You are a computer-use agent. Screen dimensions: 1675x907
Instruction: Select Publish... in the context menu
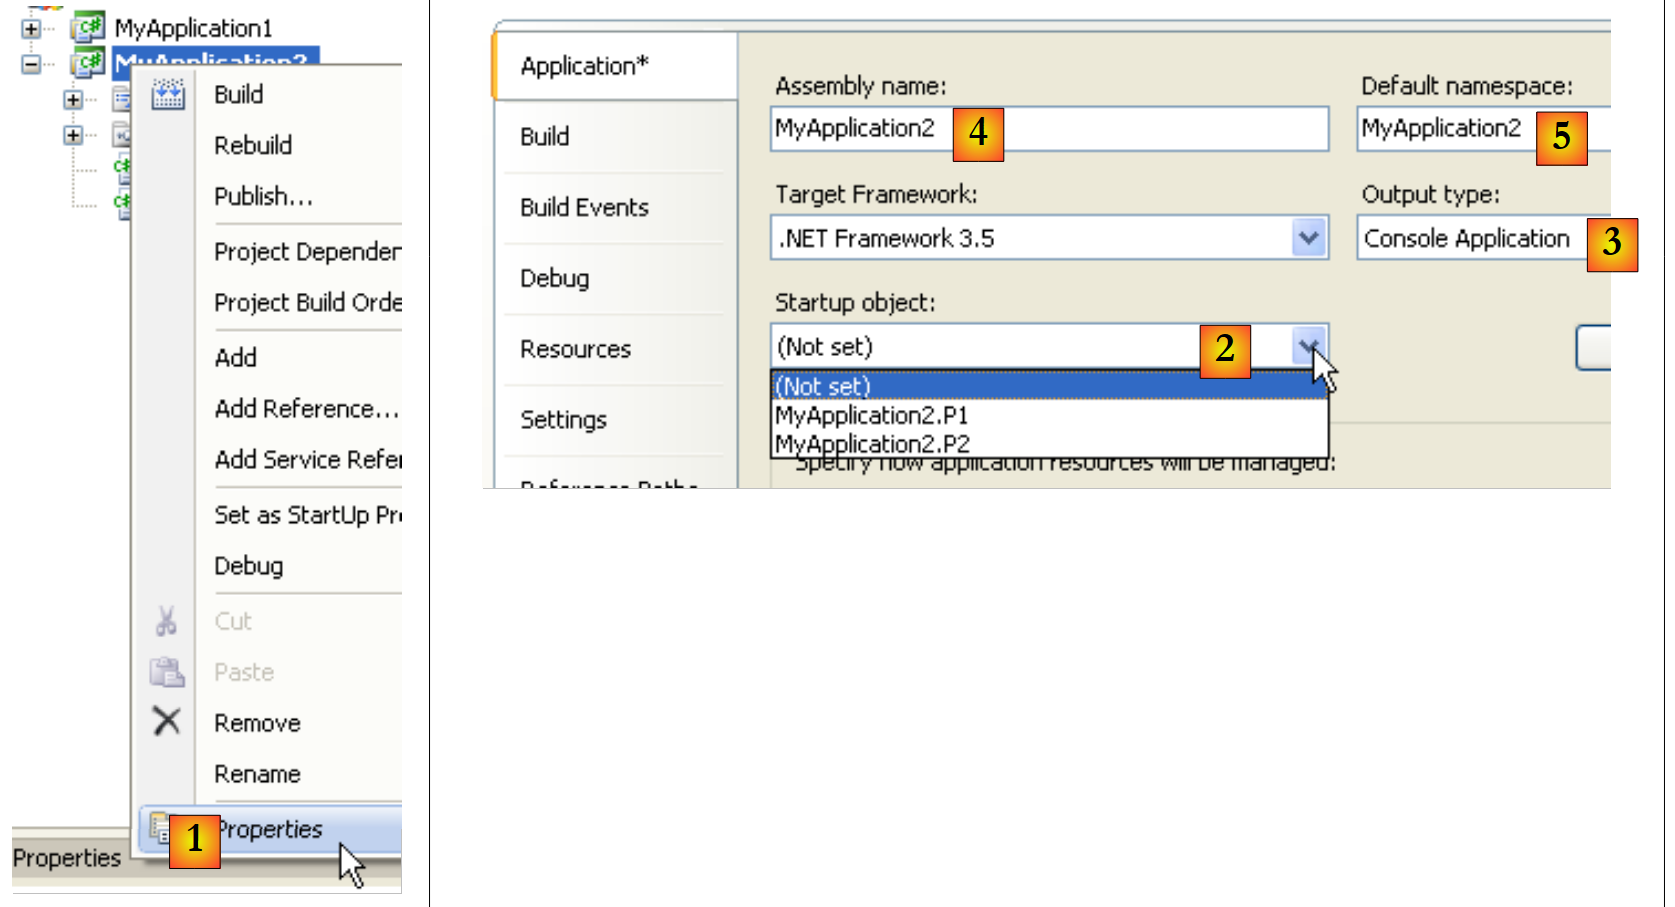(x=263, y=197)
